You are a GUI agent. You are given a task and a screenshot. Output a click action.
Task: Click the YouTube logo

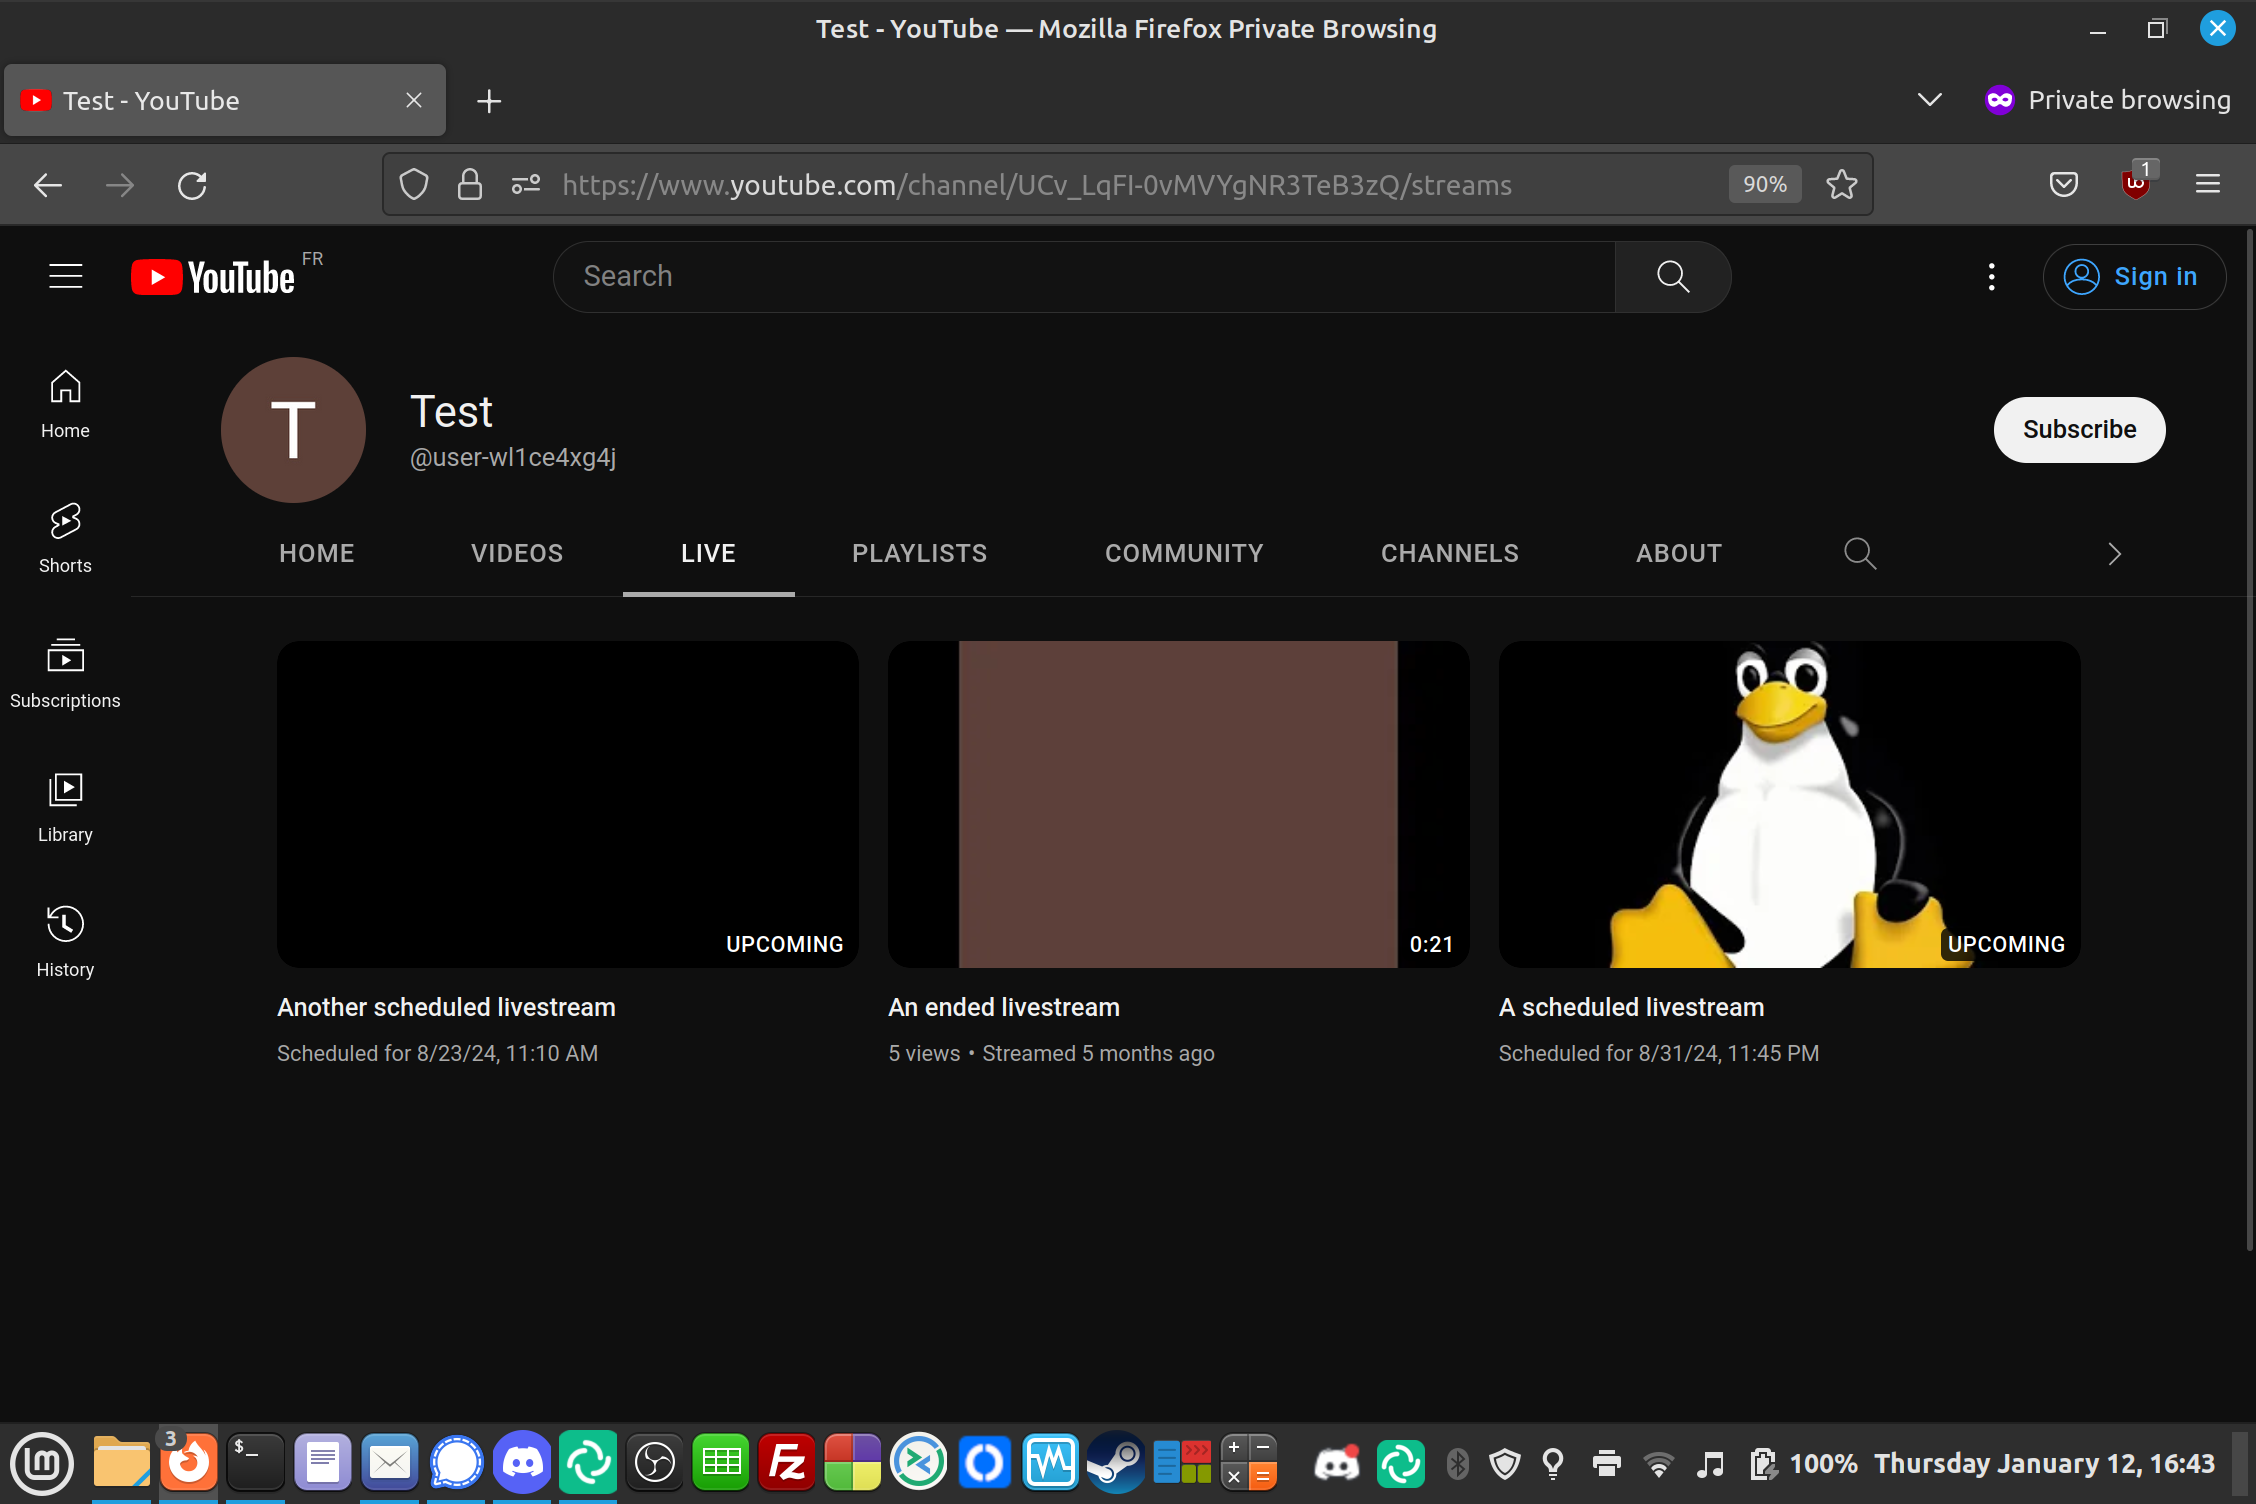215,276
